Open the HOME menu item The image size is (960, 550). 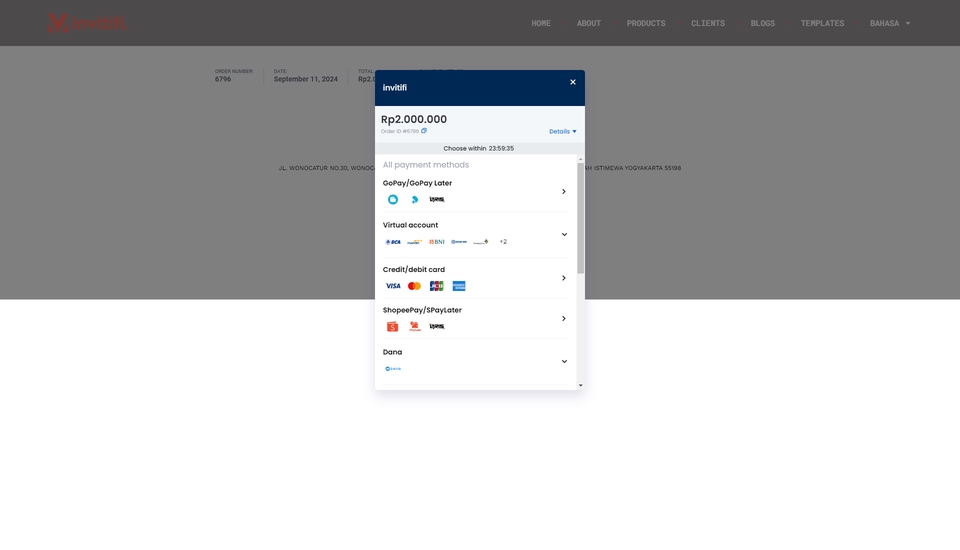tap(541, 23)
